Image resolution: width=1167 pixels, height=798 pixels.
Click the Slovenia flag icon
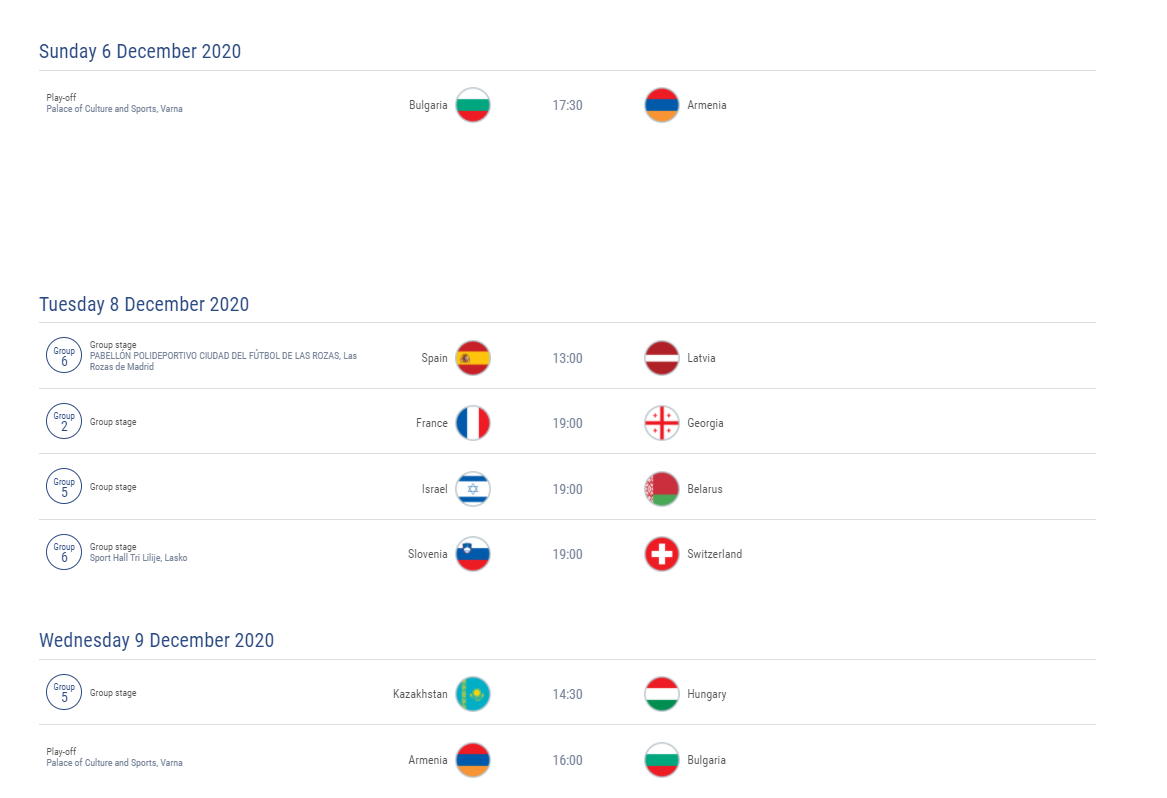click(x=473, y=554)
